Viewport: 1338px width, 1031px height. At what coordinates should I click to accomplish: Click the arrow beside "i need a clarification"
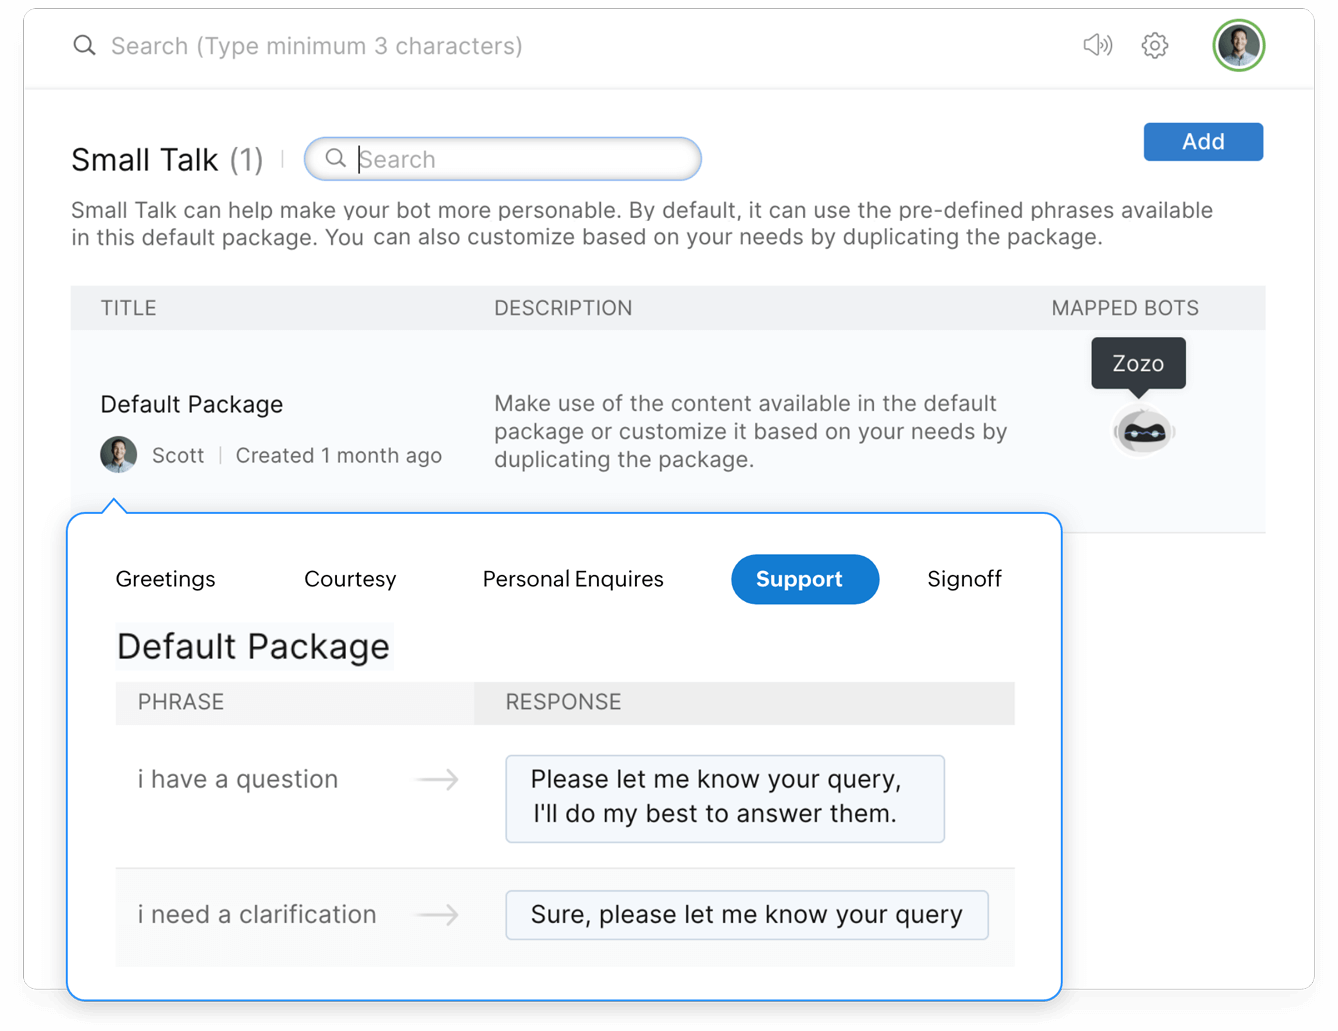438,915
